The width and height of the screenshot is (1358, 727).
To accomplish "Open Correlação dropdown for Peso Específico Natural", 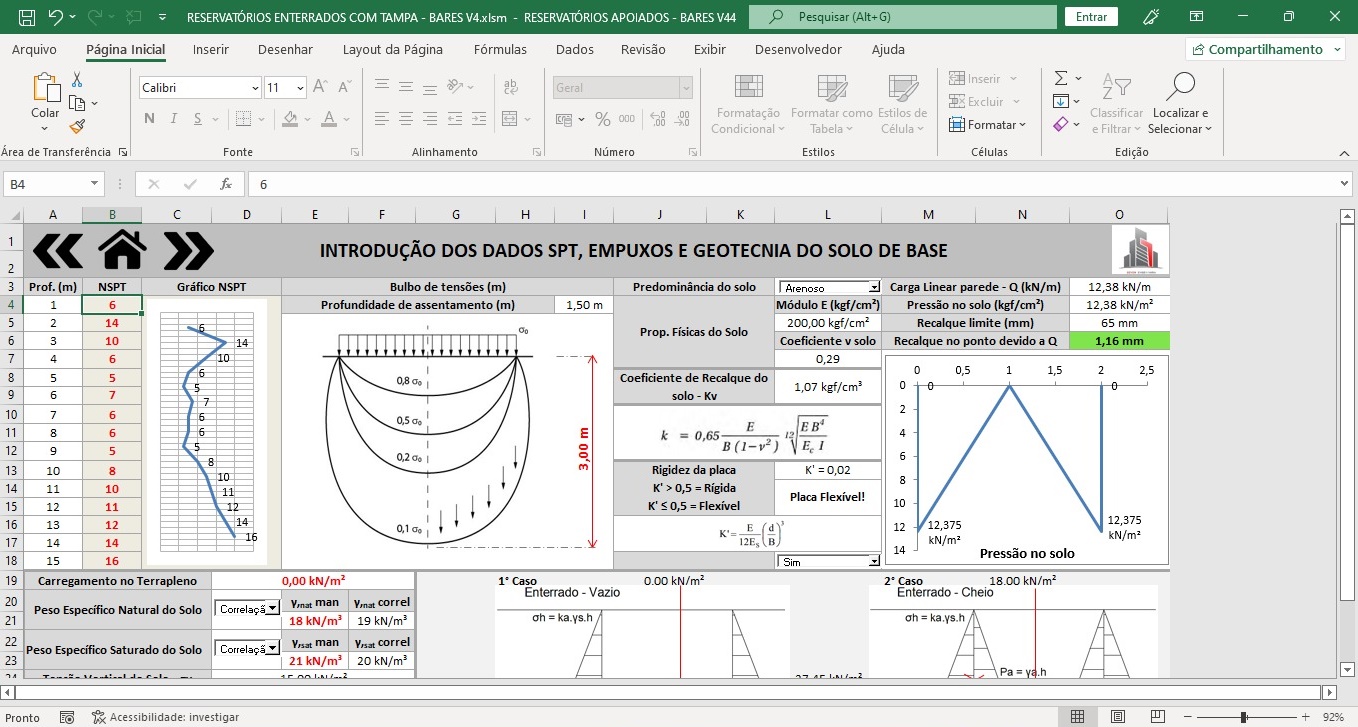I will (x=273, y=609).
